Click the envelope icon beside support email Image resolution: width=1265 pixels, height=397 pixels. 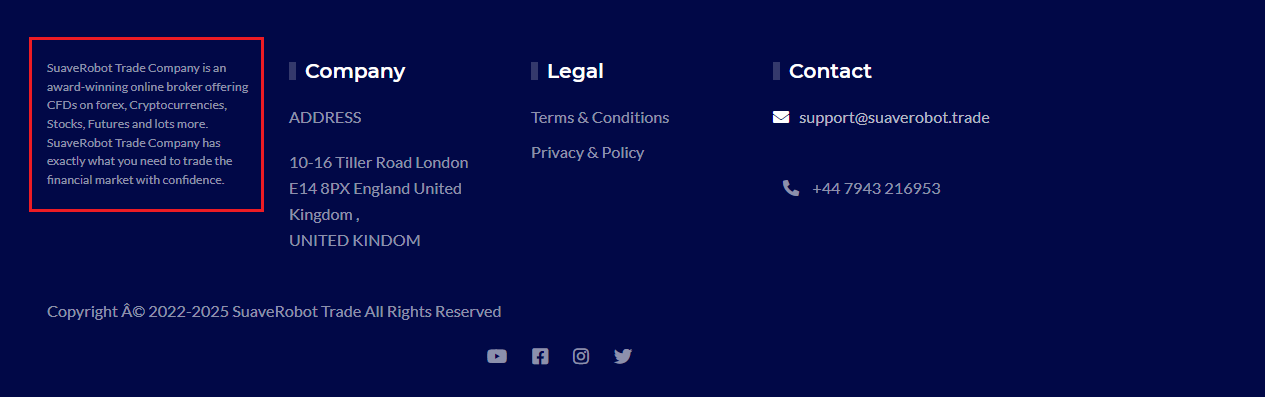[x=781, y=117]
